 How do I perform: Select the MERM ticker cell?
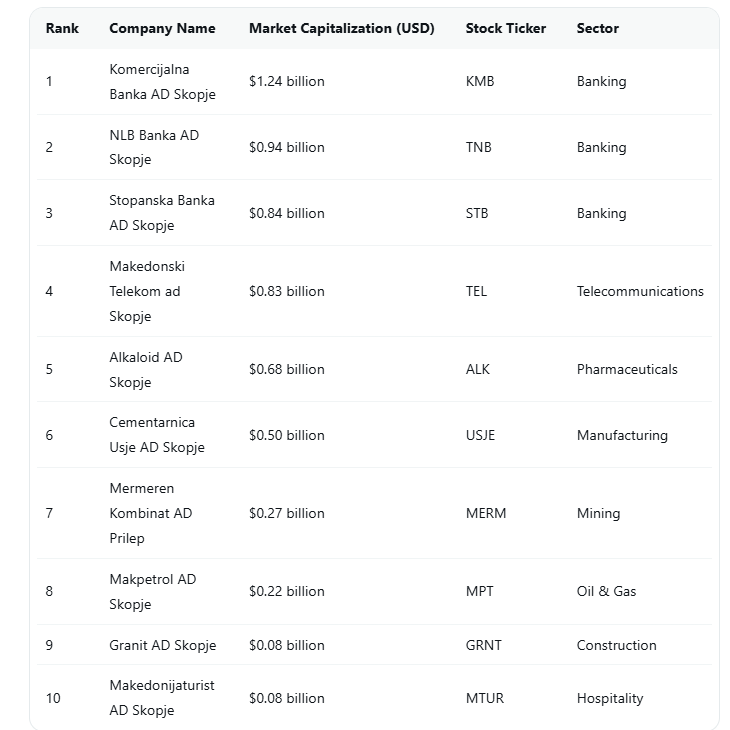click(x=486, y=513)
